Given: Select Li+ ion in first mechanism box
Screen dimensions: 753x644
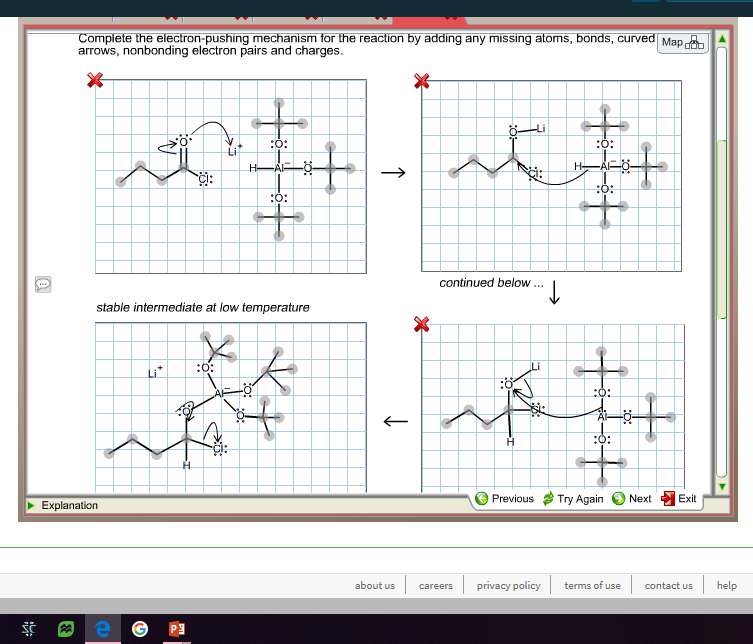Looking at the screenshot, I should pyautogui.click(x=234, y=151).
